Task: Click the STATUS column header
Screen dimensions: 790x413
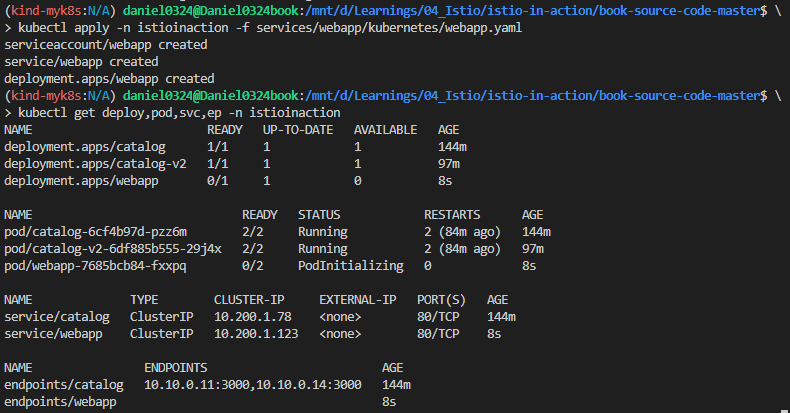Action: pos(319,215)
